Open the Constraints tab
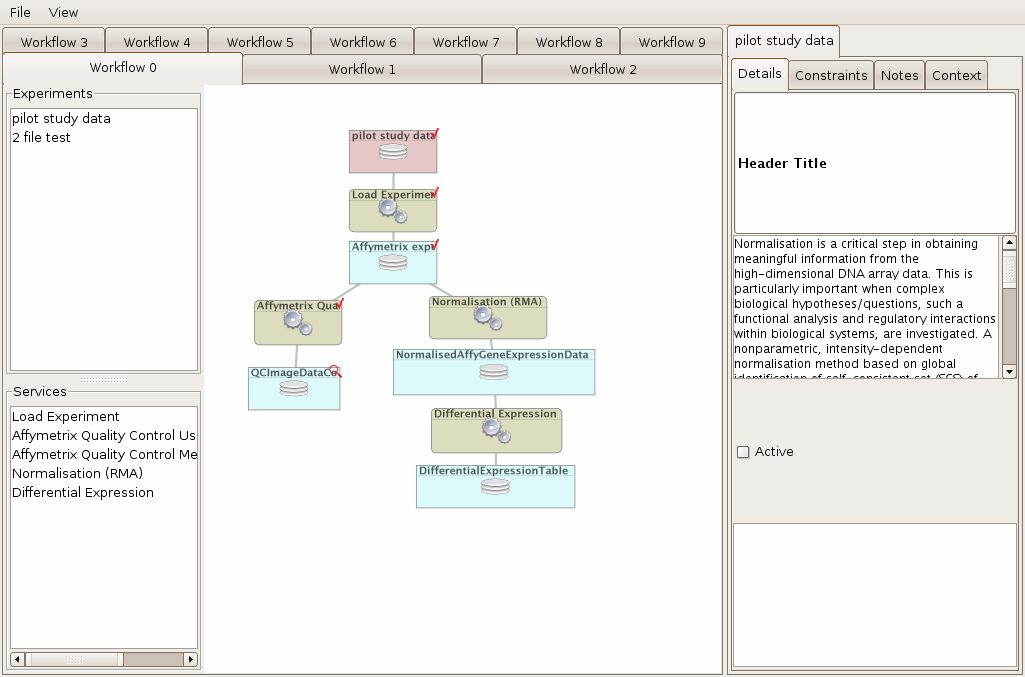This screenshot has height=677, width=1025. pos(831,75)
